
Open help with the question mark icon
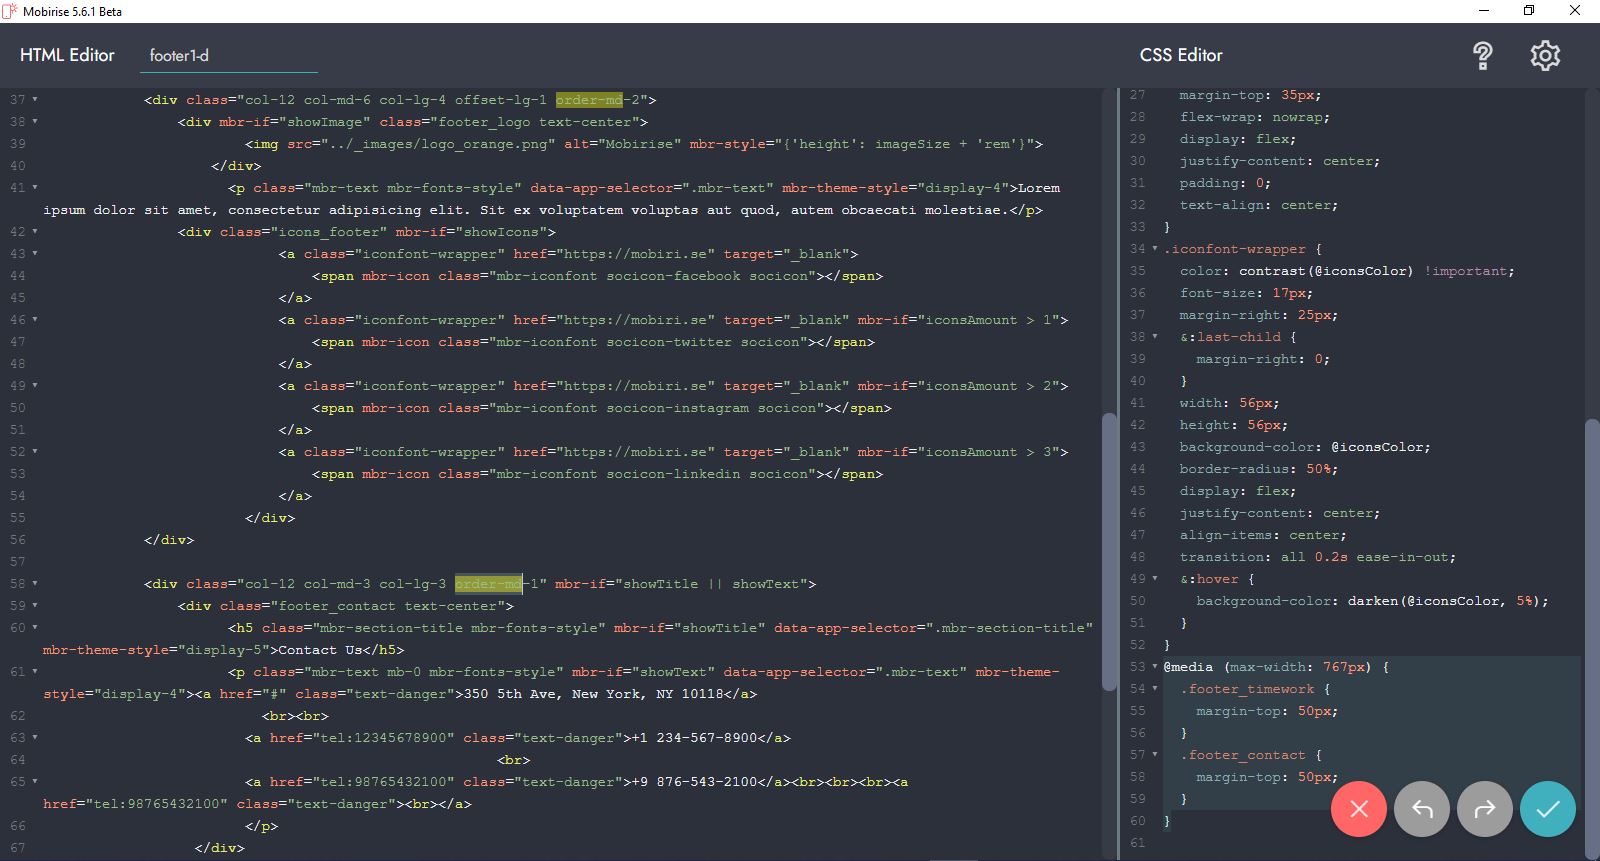(1483, 56)
